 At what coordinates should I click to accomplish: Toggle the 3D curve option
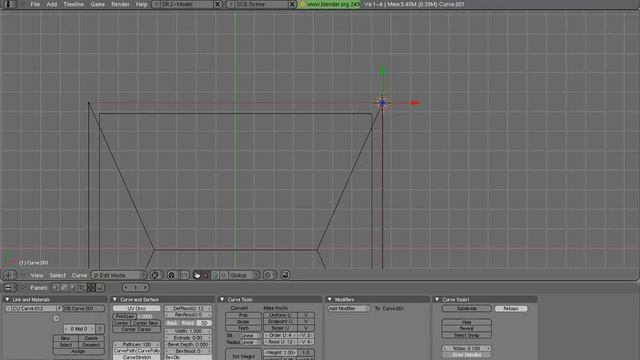pyautogui.click(x=204, y=323)
